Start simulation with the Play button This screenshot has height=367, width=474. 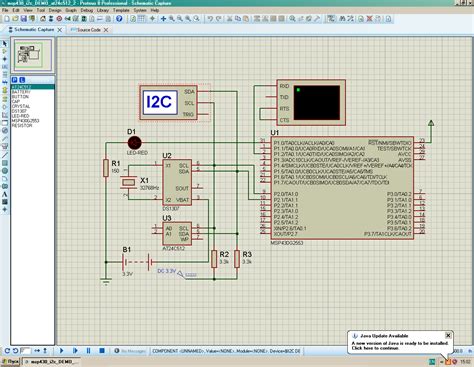click(61, 351)
